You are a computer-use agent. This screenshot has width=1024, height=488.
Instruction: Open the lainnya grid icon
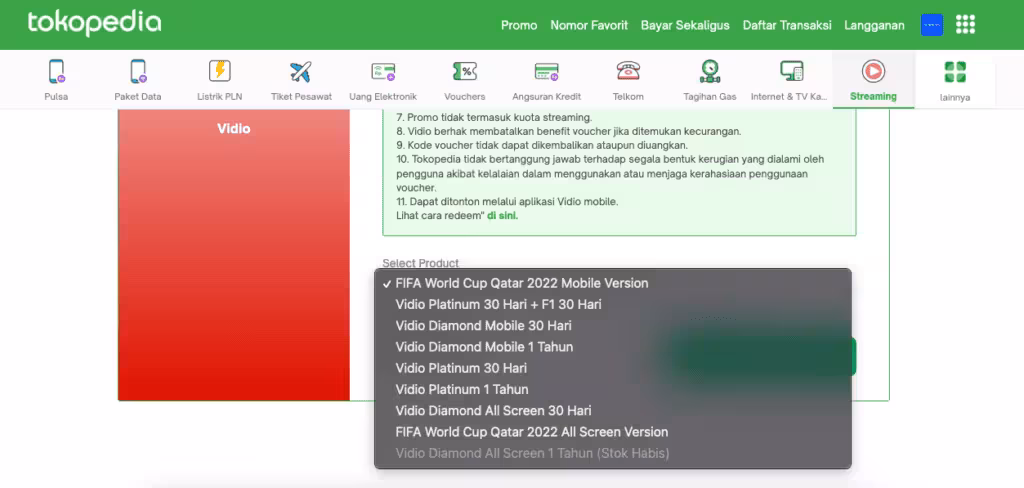click(x=955, y=72)
